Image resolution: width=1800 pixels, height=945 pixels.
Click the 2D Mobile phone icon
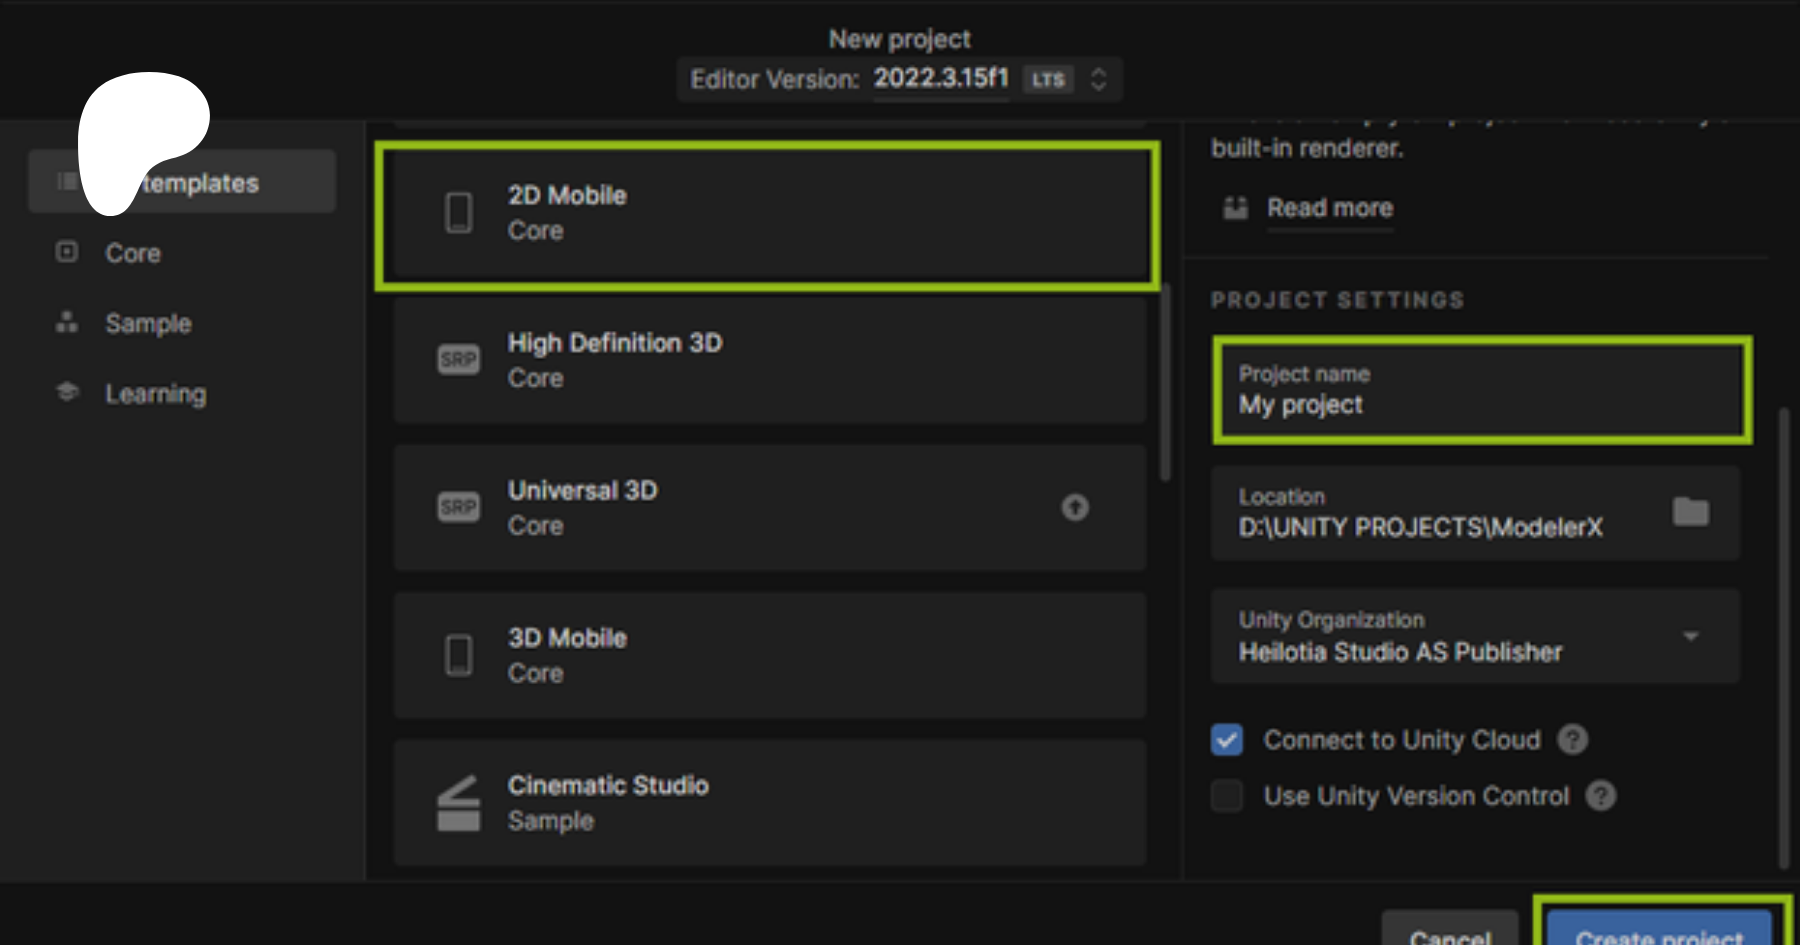458,213
